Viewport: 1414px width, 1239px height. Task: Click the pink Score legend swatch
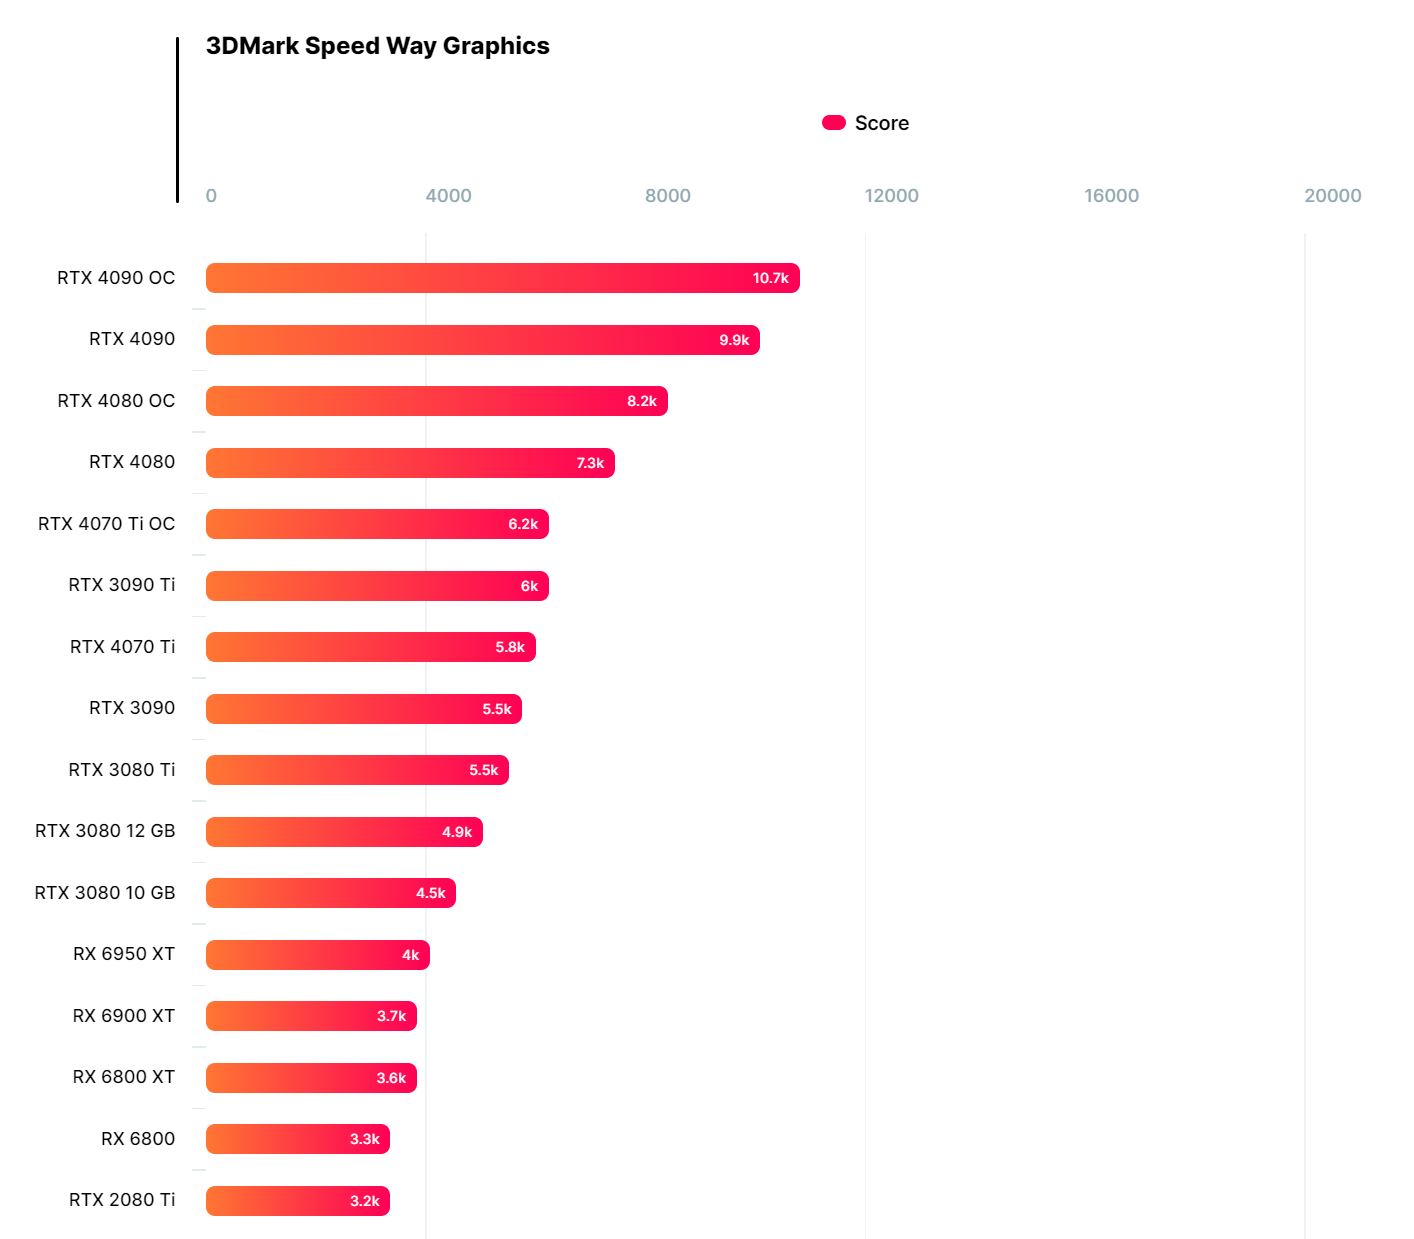pos(834,123)
